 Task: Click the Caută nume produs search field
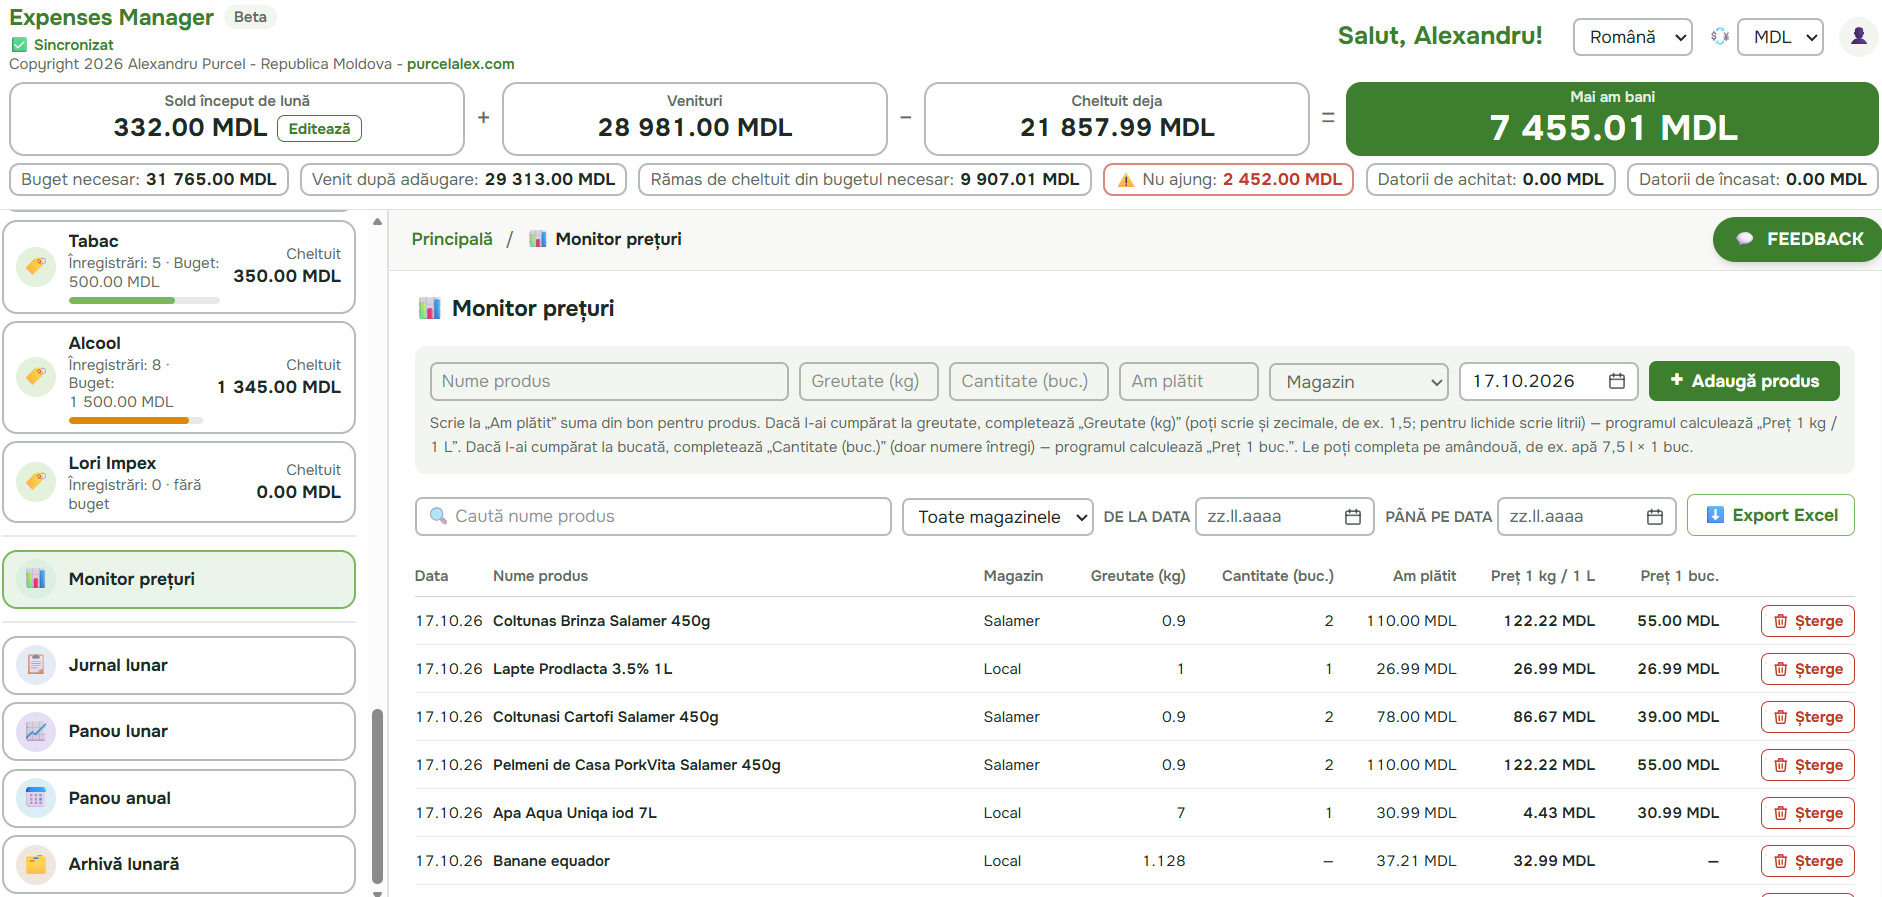[x=653, y=517]
